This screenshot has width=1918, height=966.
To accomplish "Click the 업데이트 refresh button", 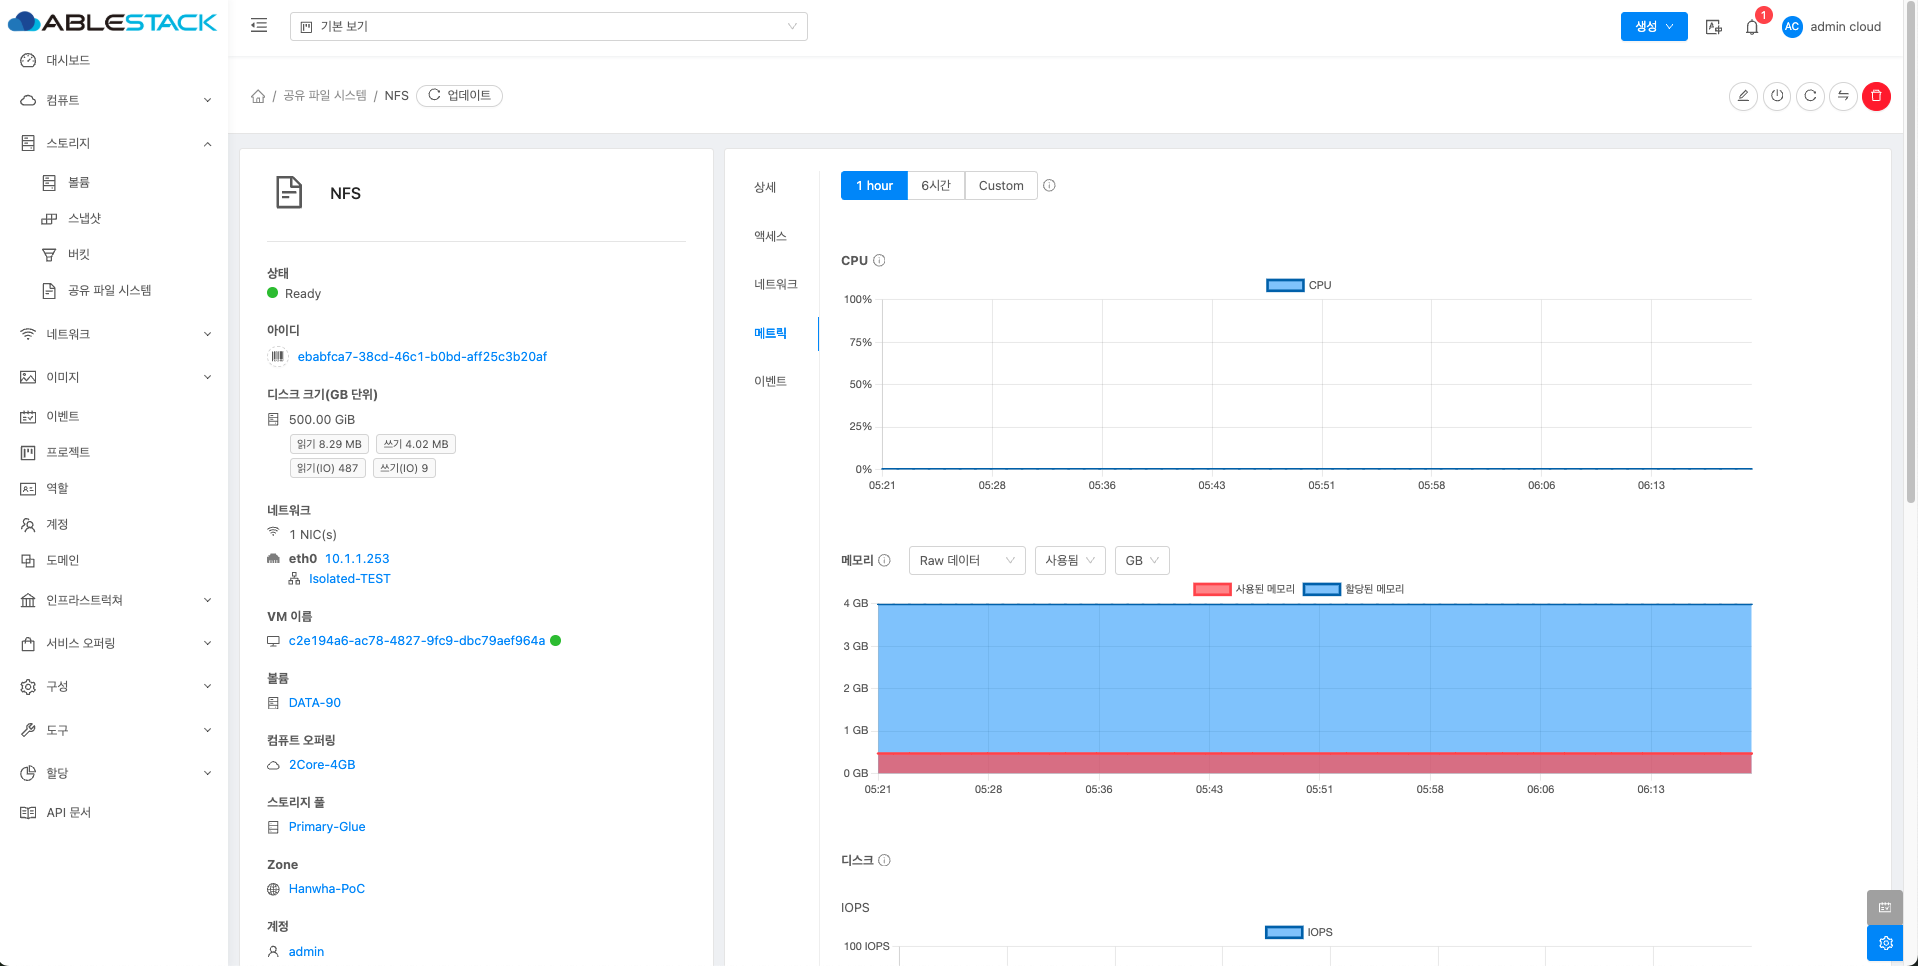I will (x=459, y=96).
